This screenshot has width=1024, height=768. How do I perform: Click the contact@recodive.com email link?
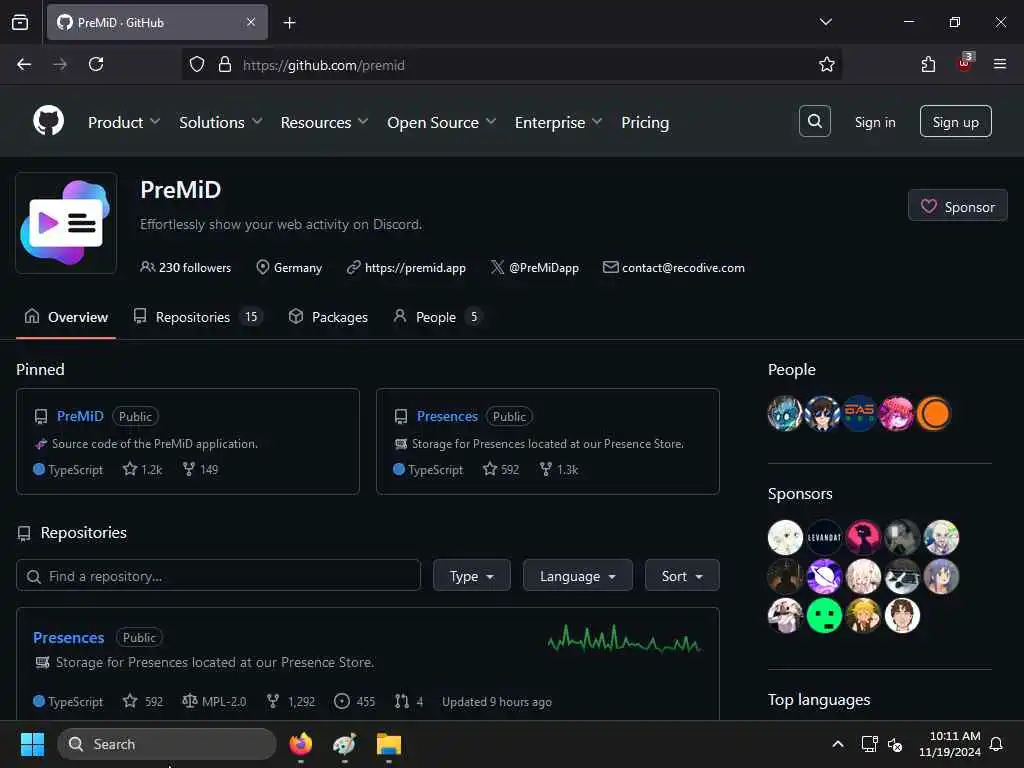pyautogui.click(x=683, y=268)
